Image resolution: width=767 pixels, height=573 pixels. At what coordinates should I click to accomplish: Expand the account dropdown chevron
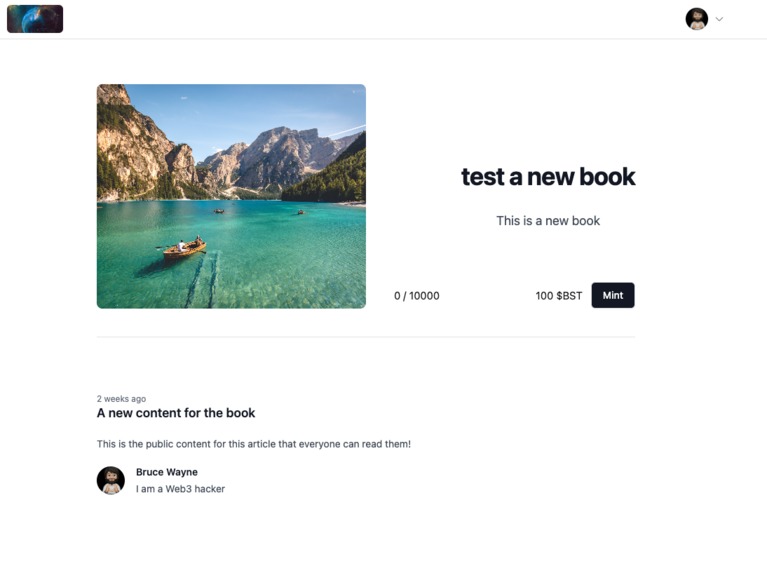[719, 19]
